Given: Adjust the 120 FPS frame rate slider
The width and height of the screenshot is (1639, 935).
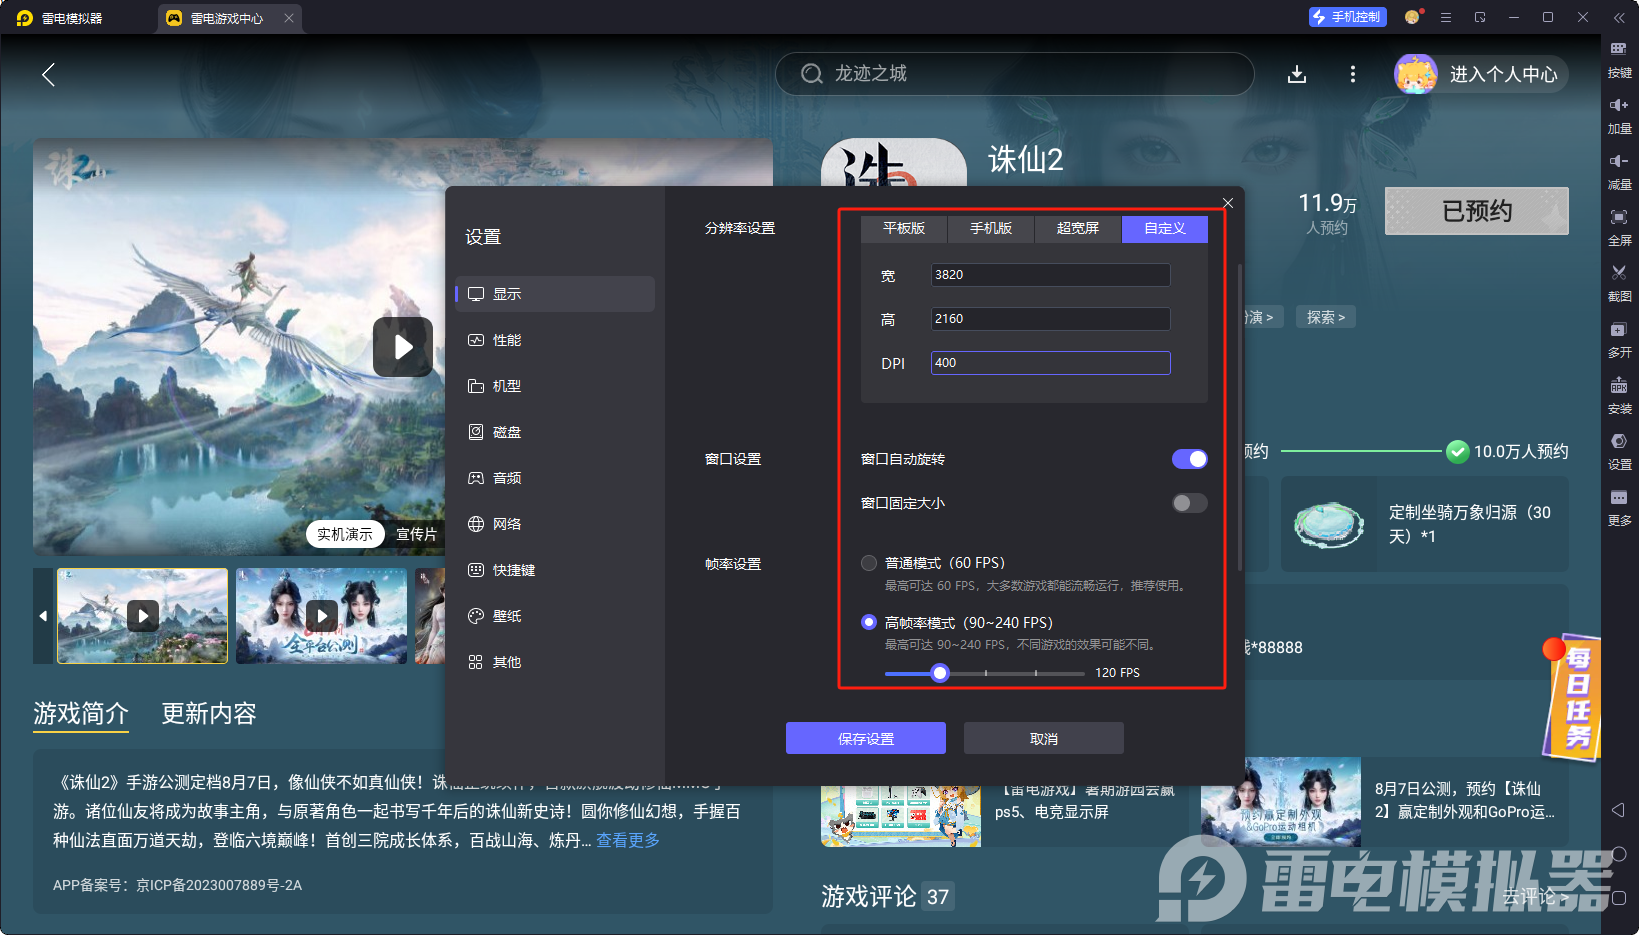Looking at the screenshot, I should click(938, 673).
